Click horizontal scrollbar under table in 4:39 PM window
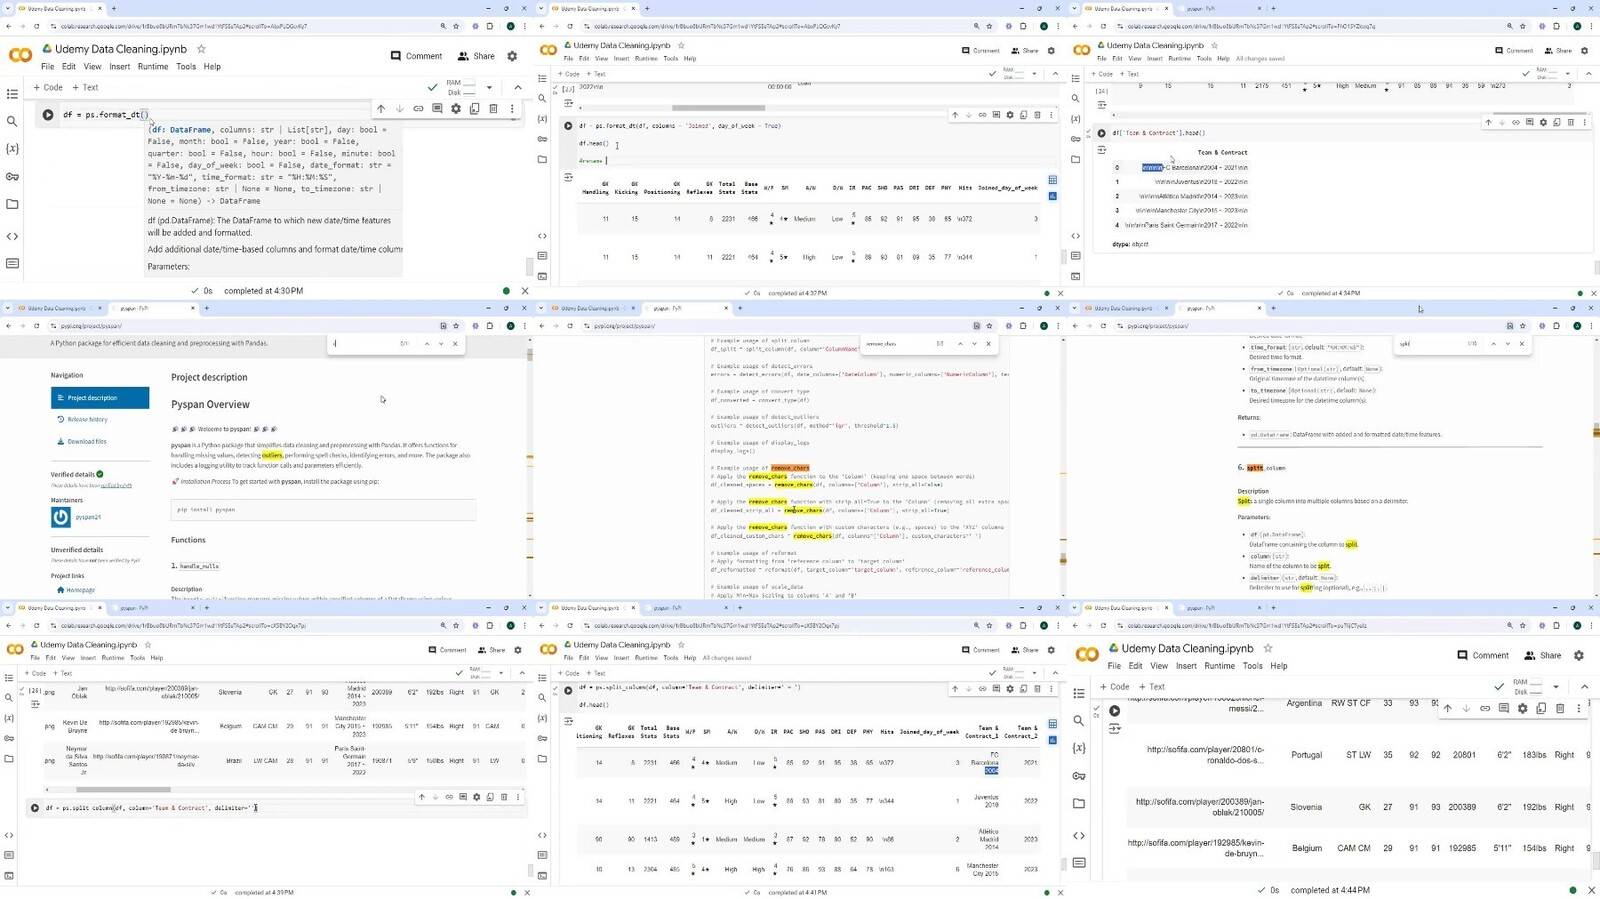 pos(123,790)
